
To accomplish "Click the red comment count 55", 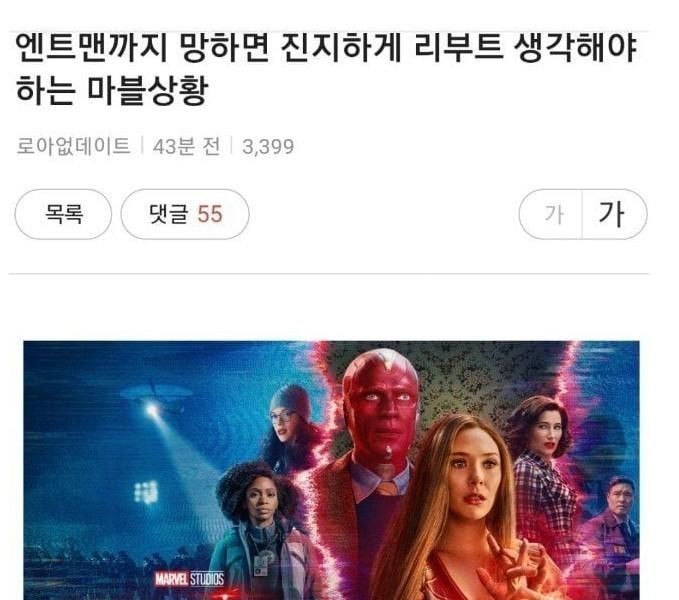I will tap(210, 214).
